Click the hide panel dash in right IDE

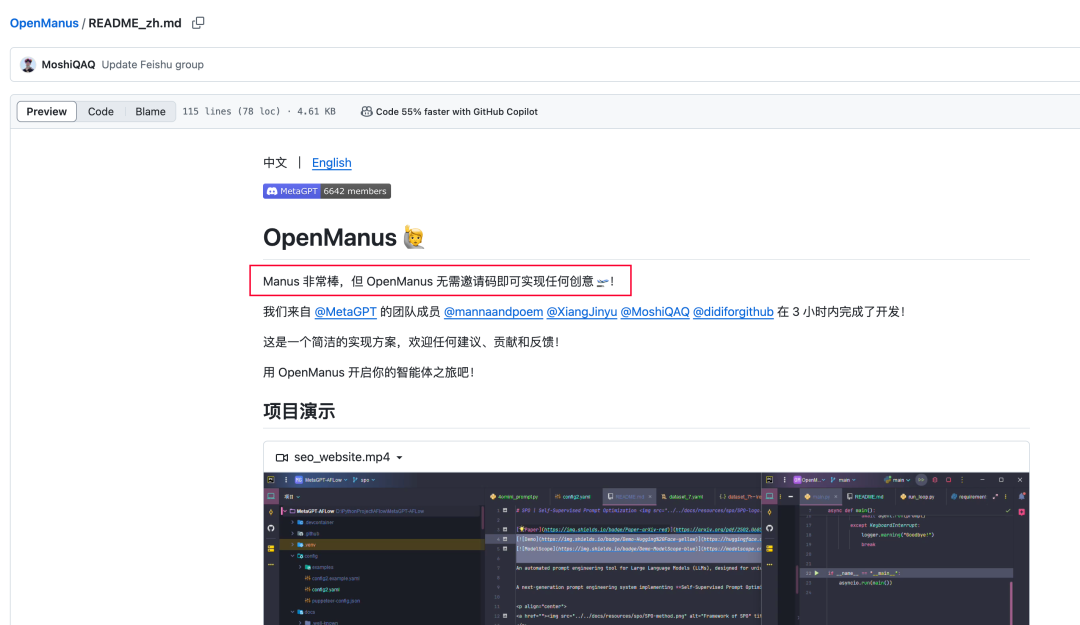click(791, 496)
